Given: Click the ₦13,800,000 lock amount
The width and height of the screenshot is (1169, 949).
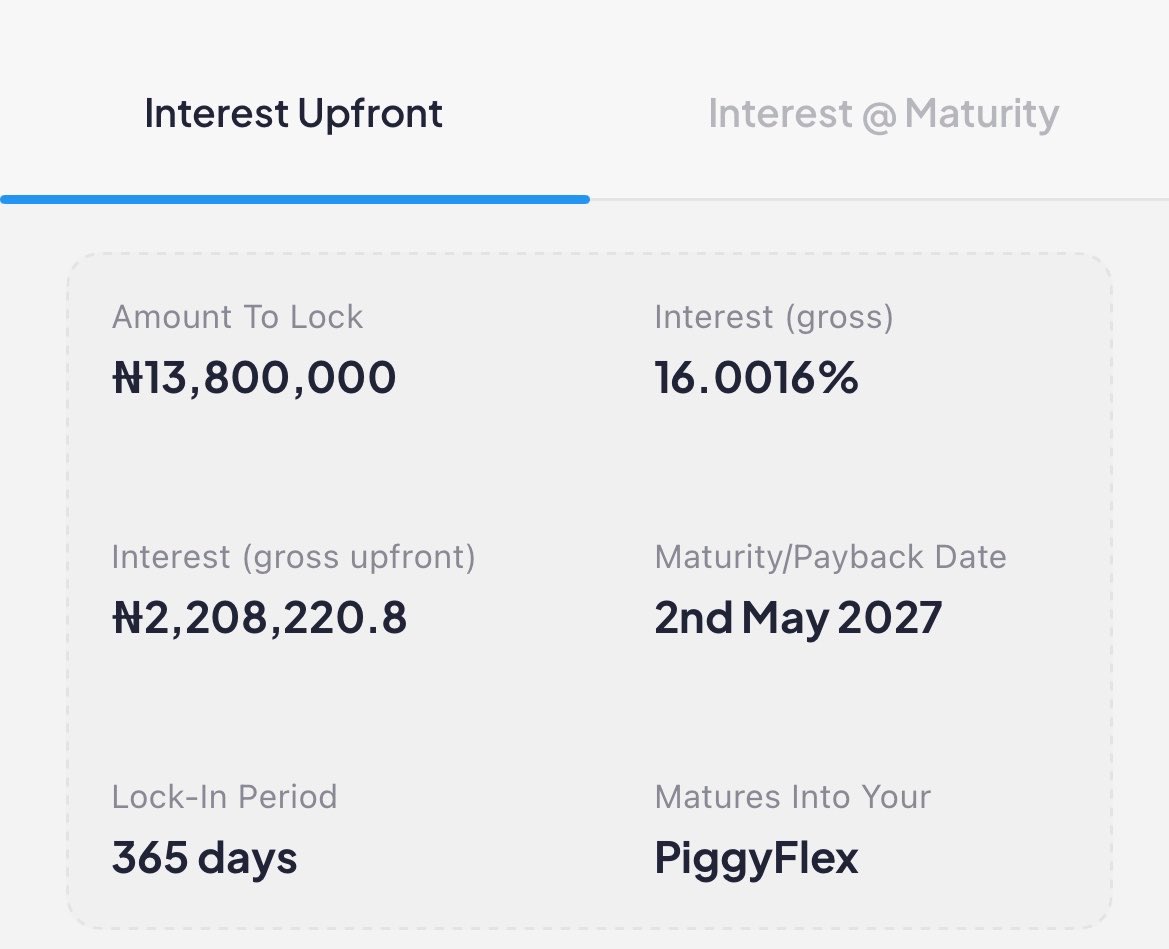Looking at the screenshot, I should click(253, 376).
